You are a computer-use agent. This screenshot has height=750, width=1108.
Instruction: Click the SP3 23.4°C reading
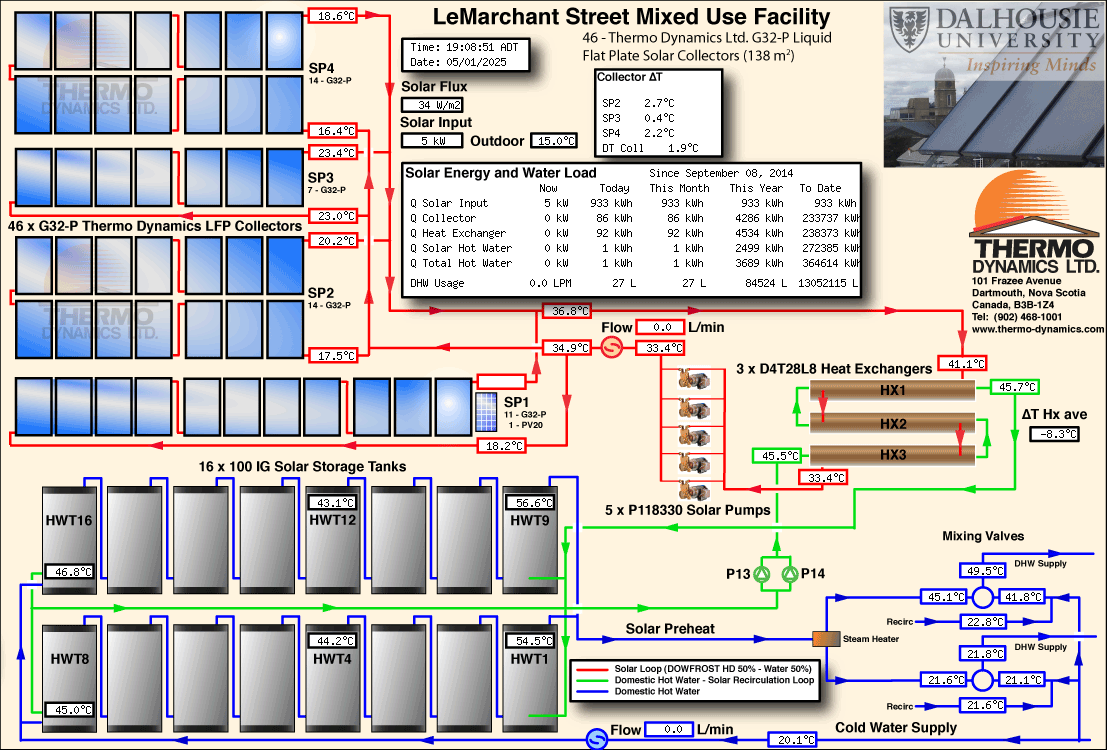333,153
